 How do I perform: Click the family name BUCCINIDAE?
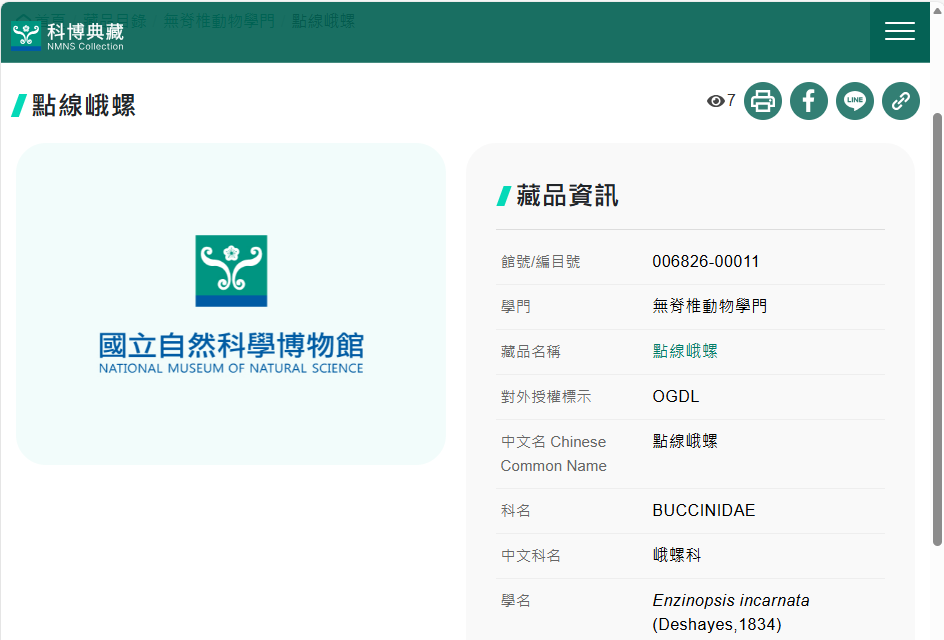[703, 511]
